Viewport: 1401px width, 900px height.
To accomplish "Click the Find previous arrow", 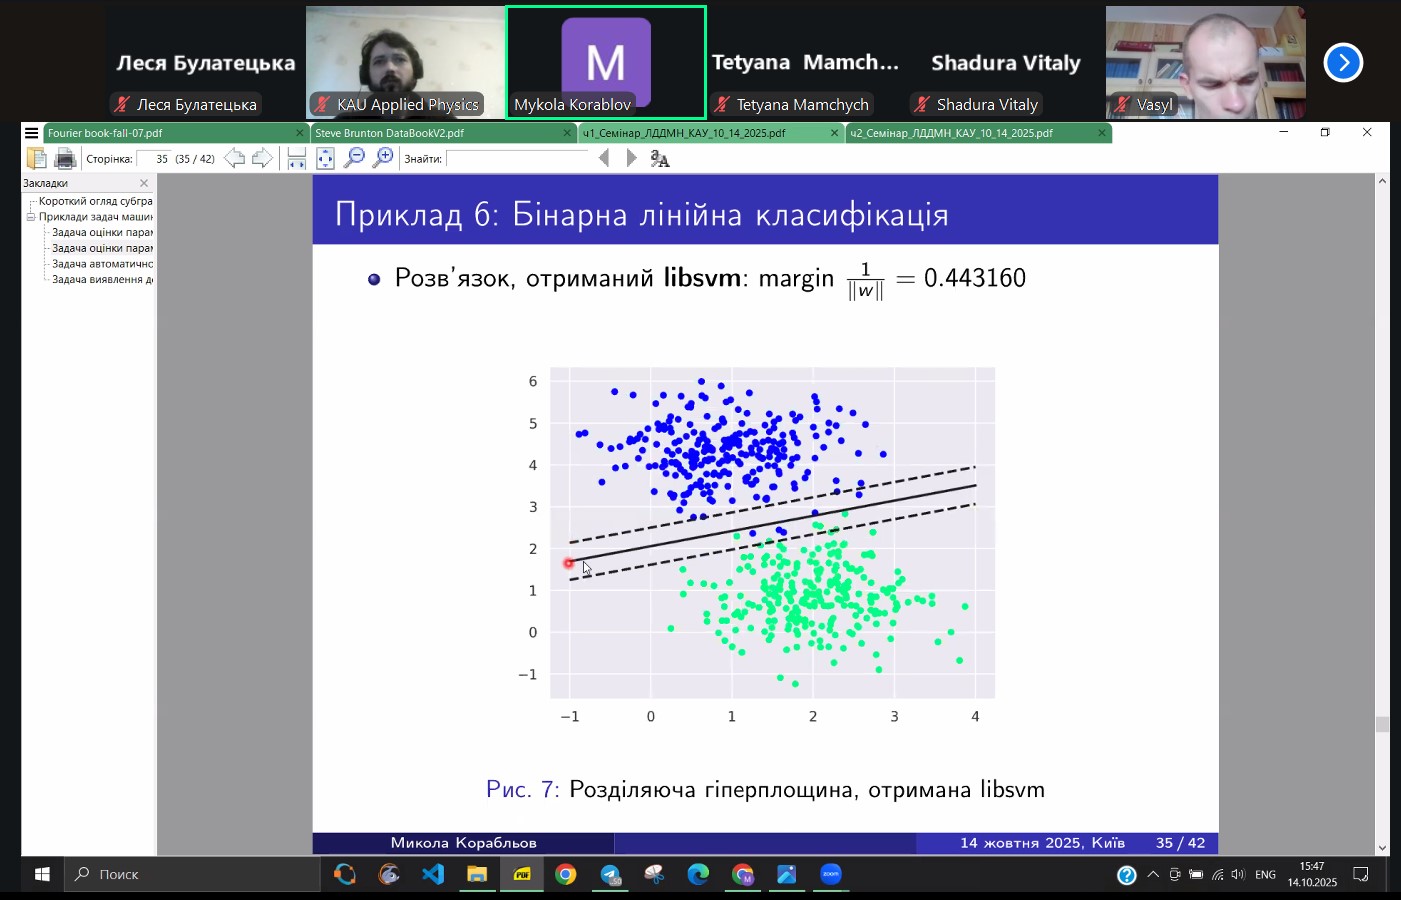I will (x=604, y=158).
